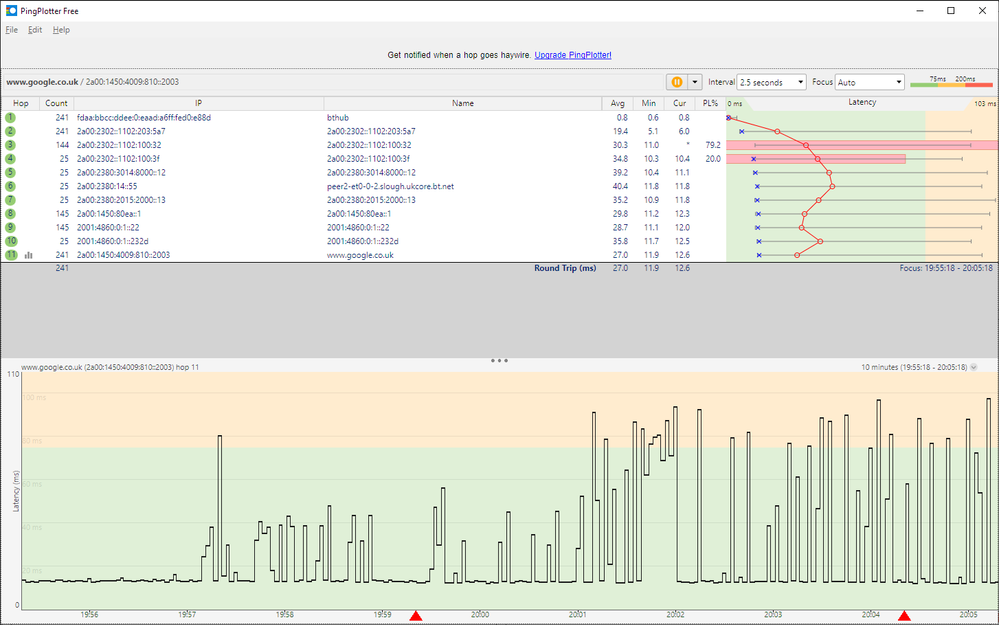Click the 75ms/200ms latency color legend
Image resolution: width=999 pixels, height=625 pixels.
950,82
